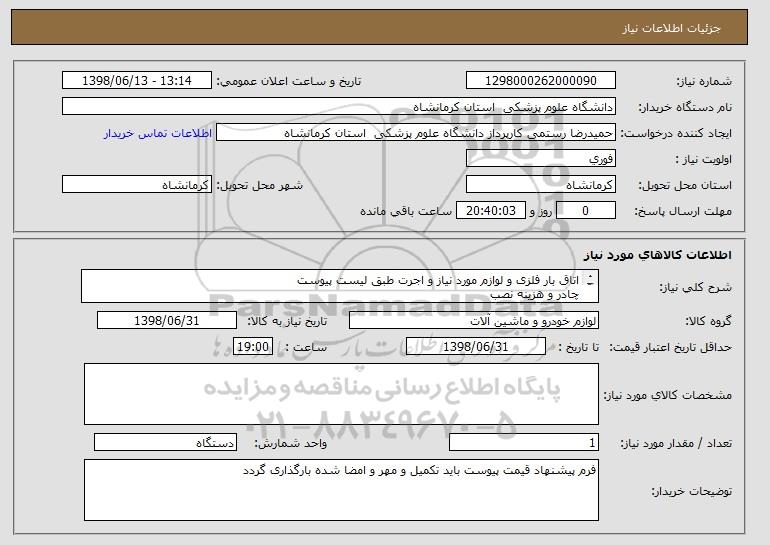770x545 pixels.
Task: Click the label شرح کلی نیاز
Action: point(695,287)
